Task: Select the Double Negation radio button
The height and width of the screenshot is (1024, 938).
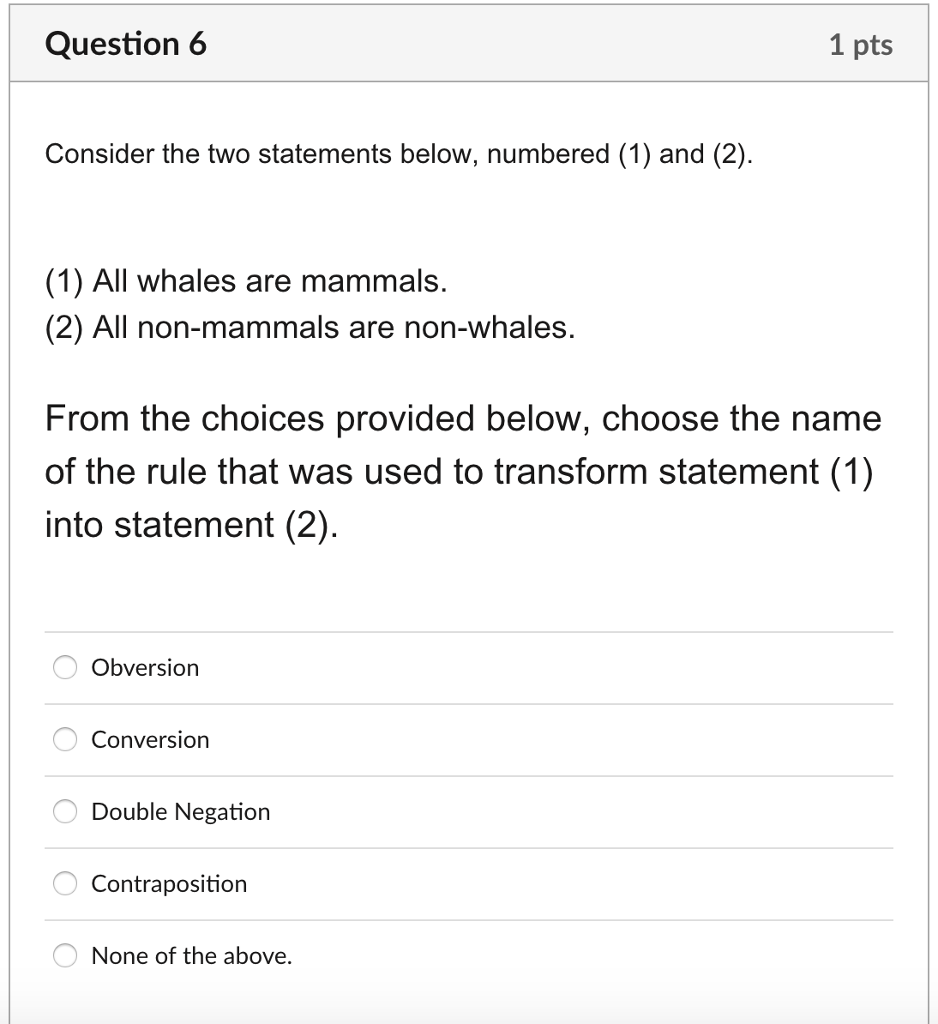Action: (x=64, y=812)
